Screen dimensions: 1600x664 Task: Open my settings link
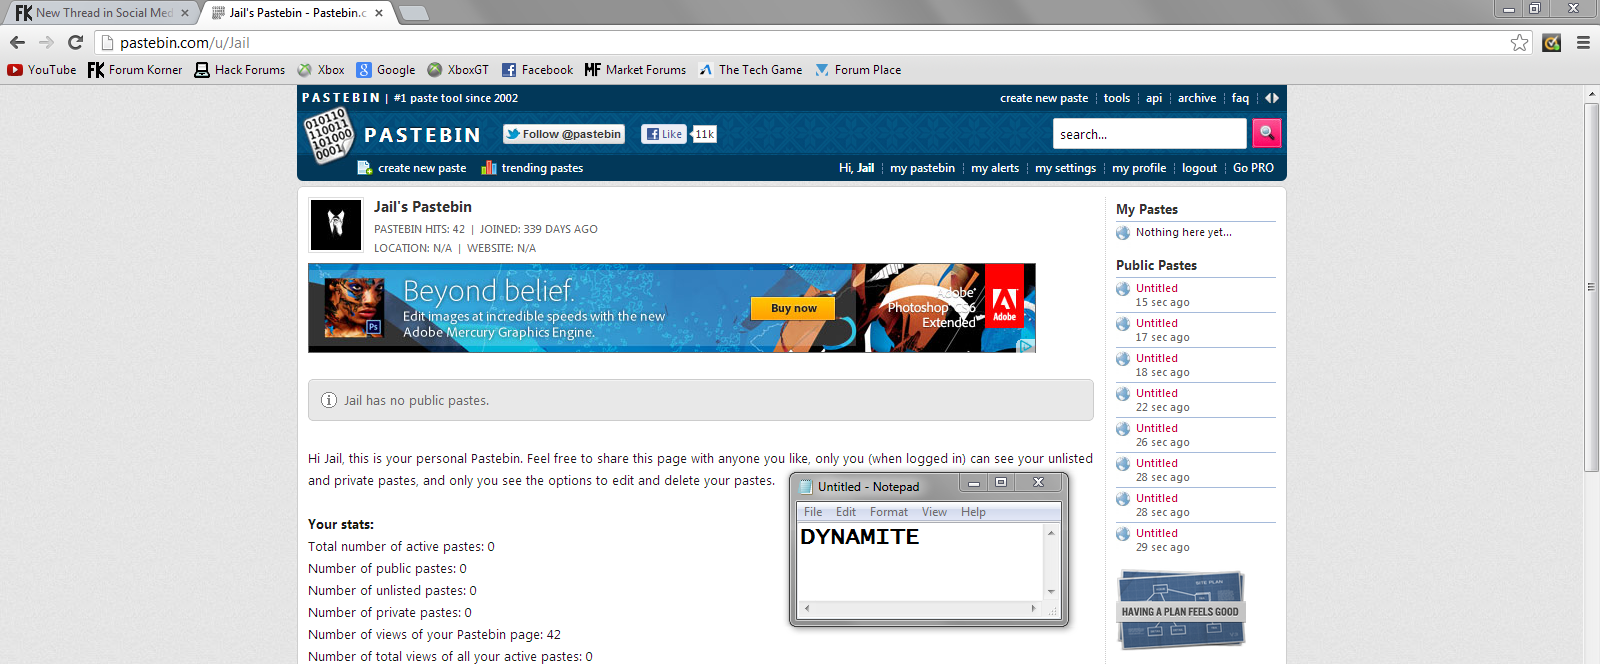tap(1065, 168)
